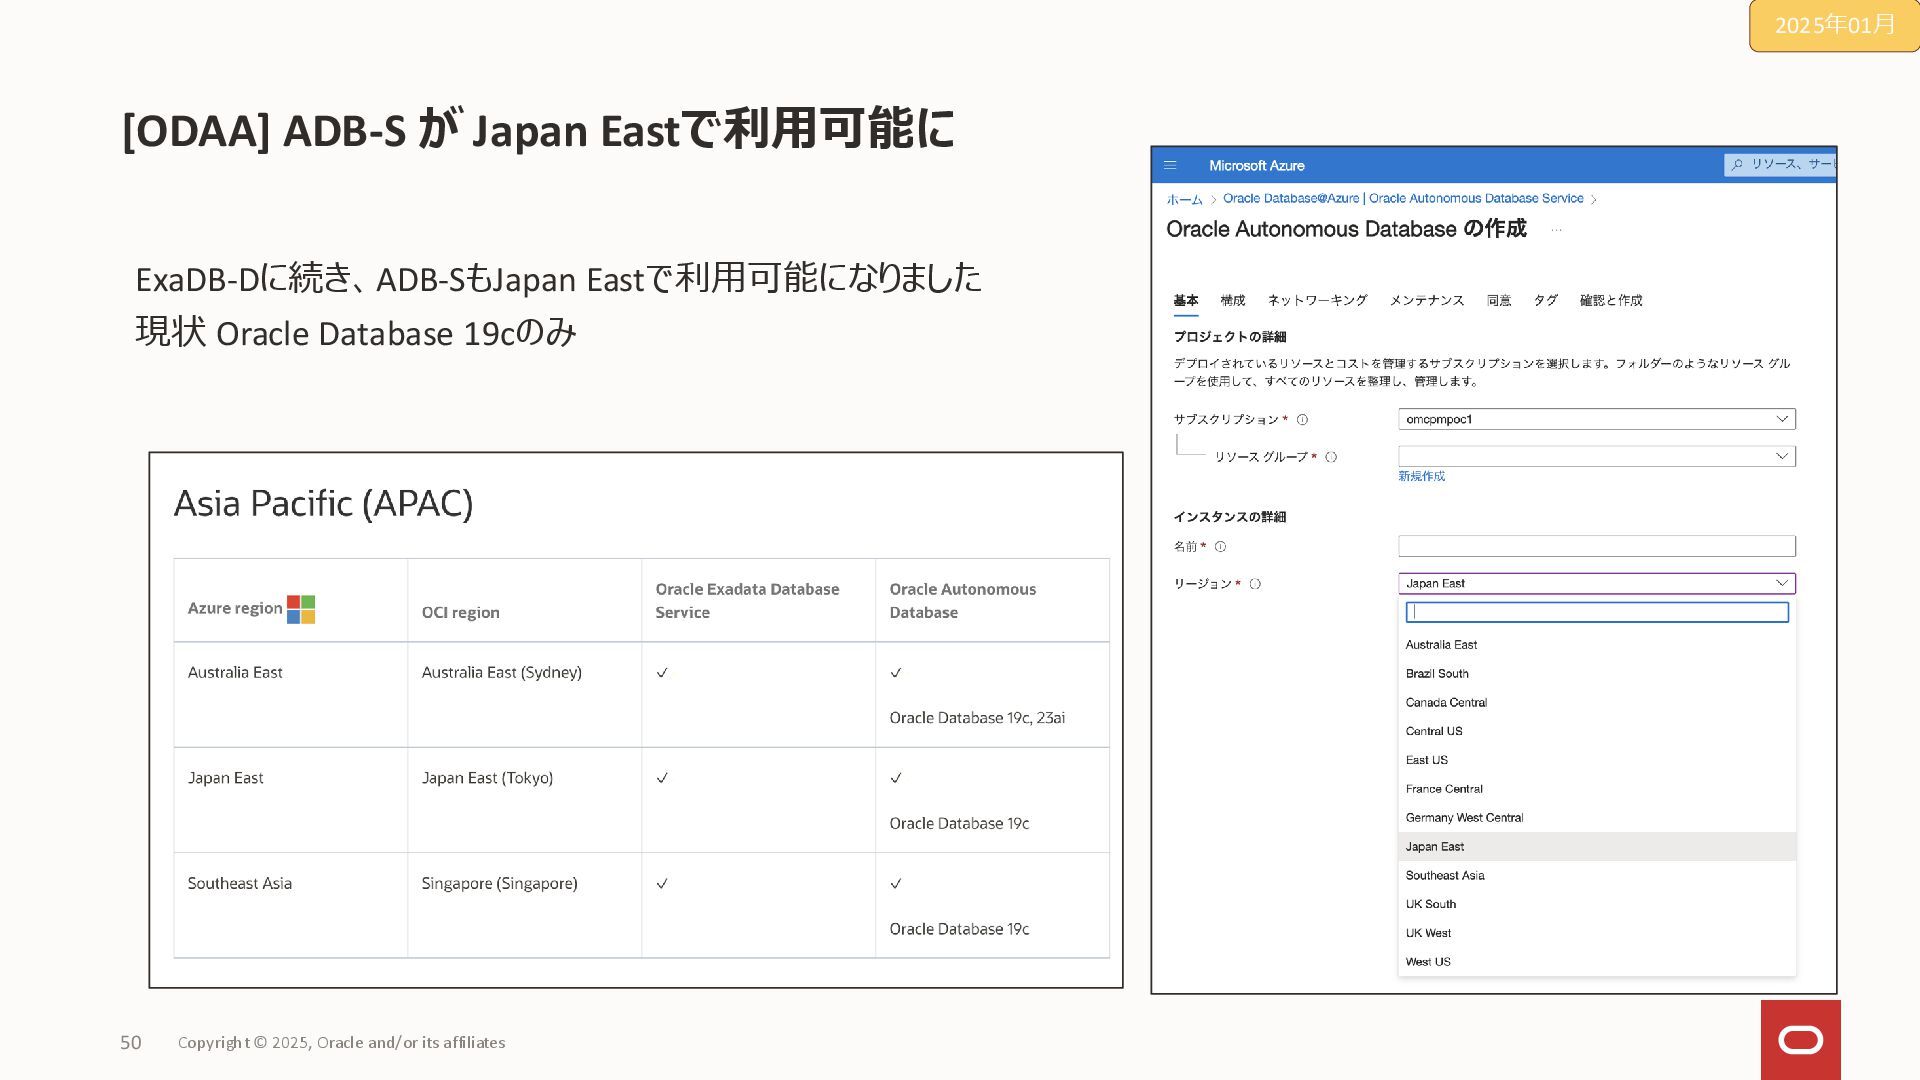Switch to the タグ tab

[x=1545, y=301]
